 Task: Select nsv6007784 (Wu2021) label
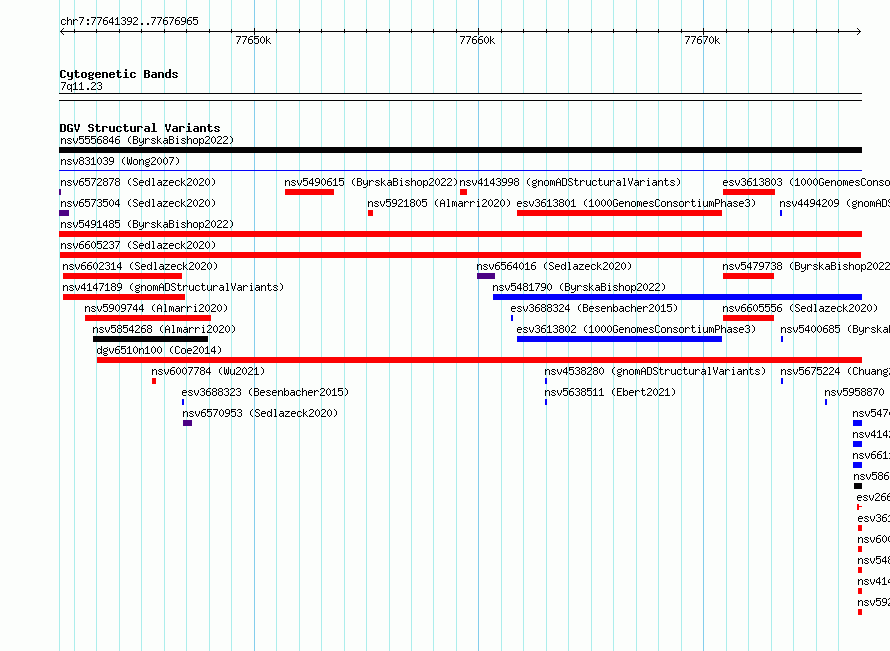point(208,371)
